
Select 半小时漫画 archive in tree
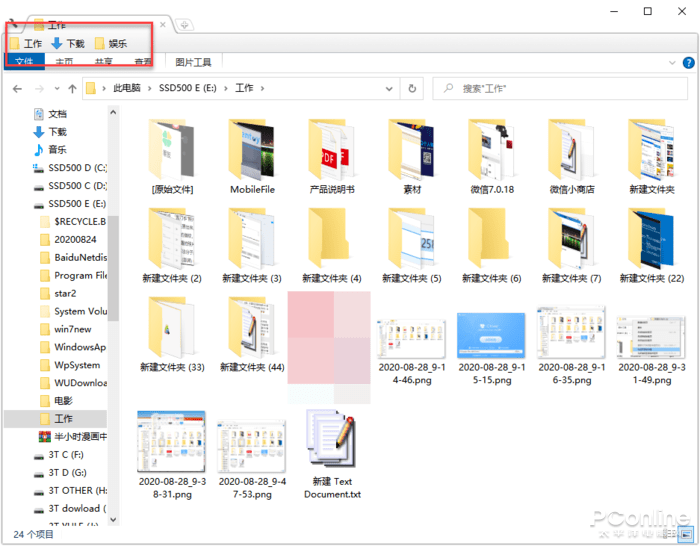(x=73, y=437)
